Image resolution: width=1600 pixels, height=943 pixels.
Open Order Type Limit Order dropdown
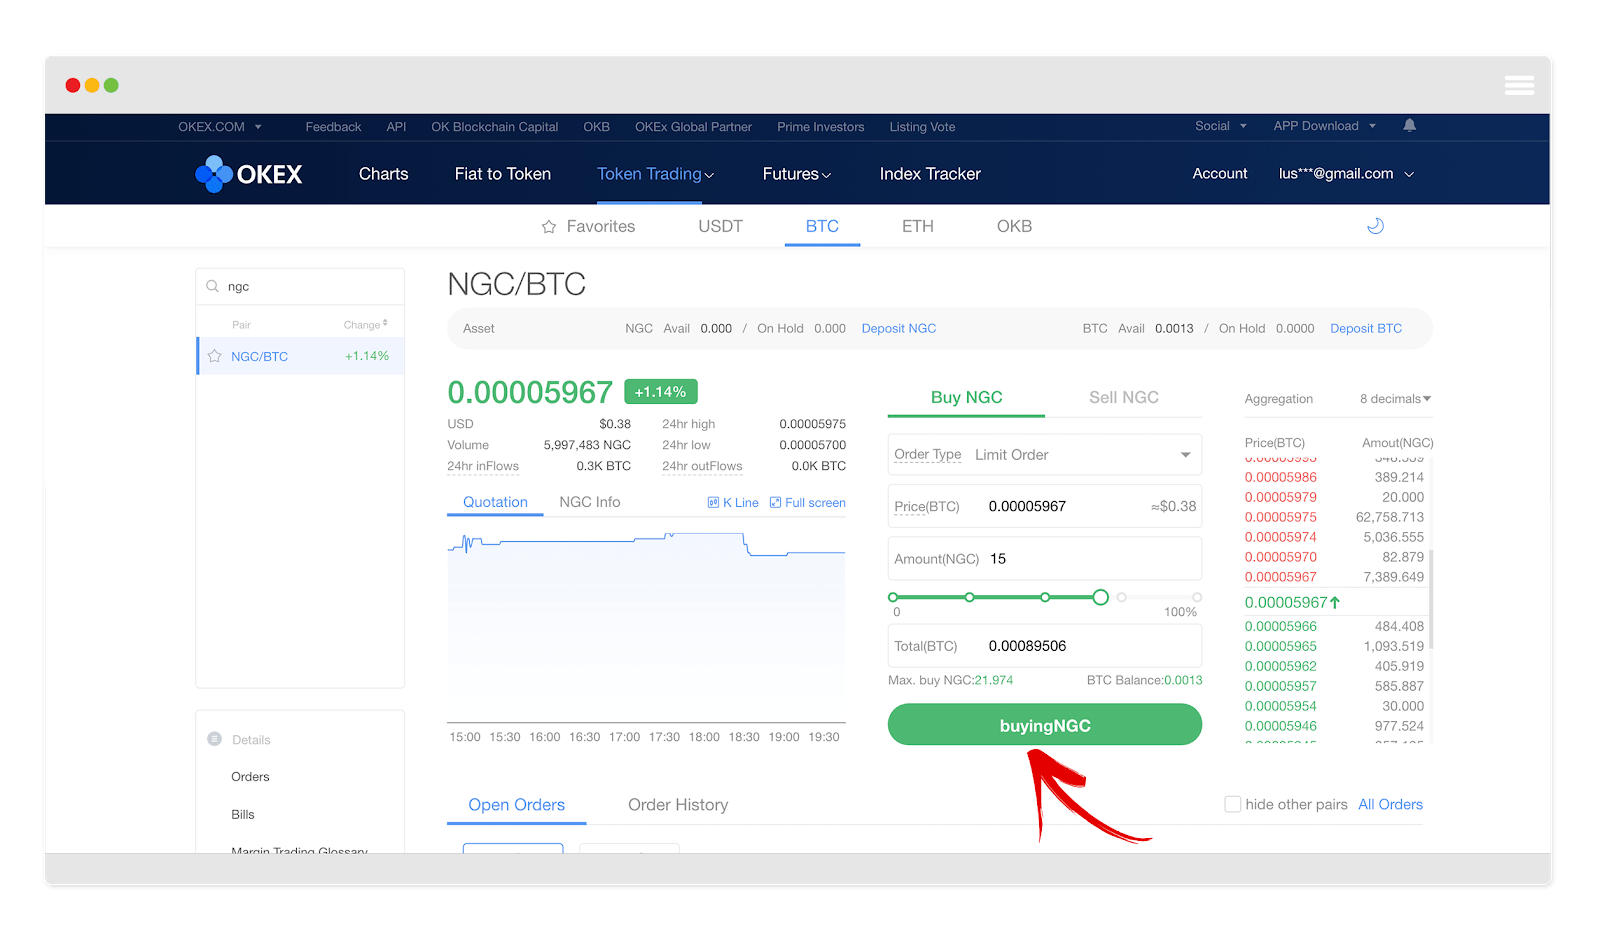1044,455
